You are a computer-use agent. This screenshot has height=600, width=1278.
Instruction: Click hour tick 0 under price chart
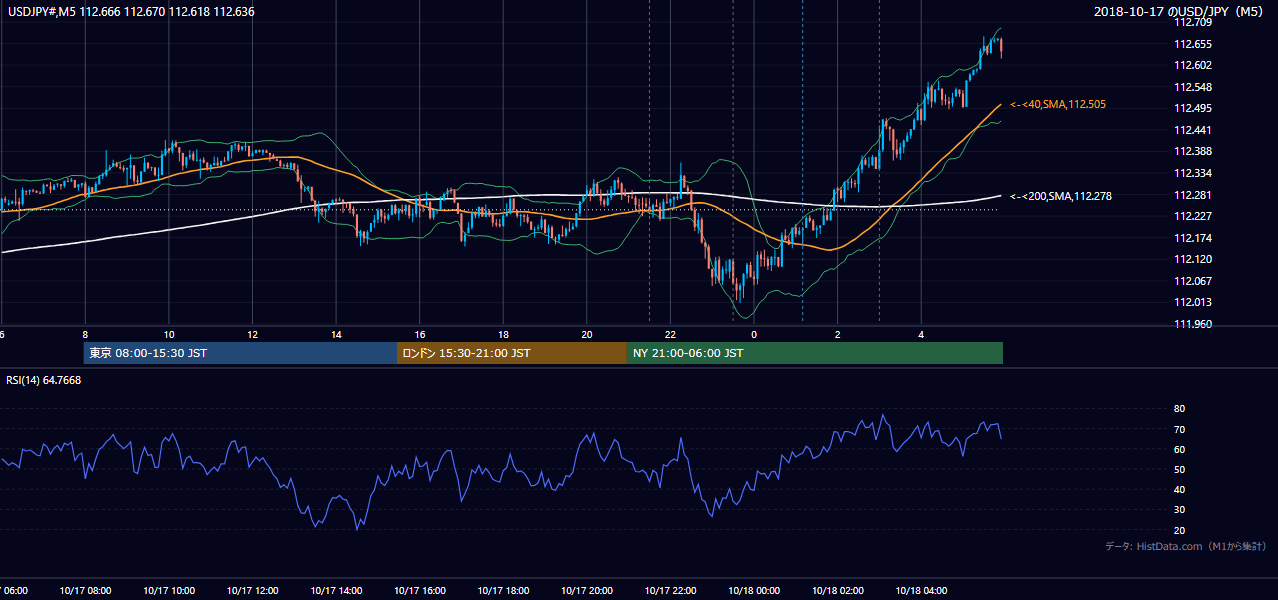pyautogui.click(x=754, y=335)
